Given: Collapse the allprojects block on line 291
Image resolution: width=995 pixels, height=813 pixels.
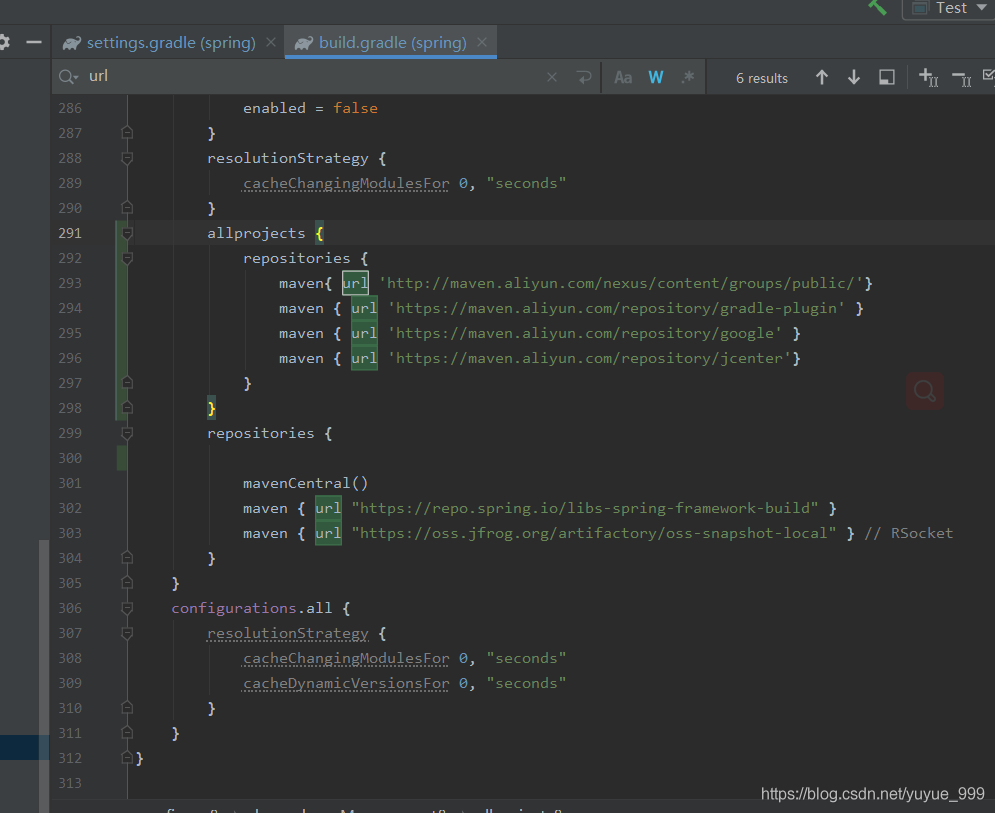Looking at the screenshot, I should click(x=127, y=233).
